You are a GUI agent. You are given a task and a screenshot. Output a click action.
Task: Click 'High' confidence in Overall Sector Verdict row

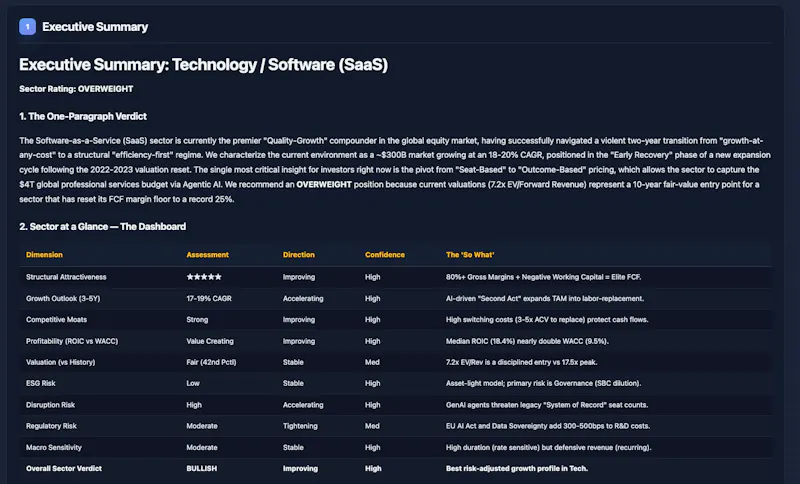tap(373, 468)
